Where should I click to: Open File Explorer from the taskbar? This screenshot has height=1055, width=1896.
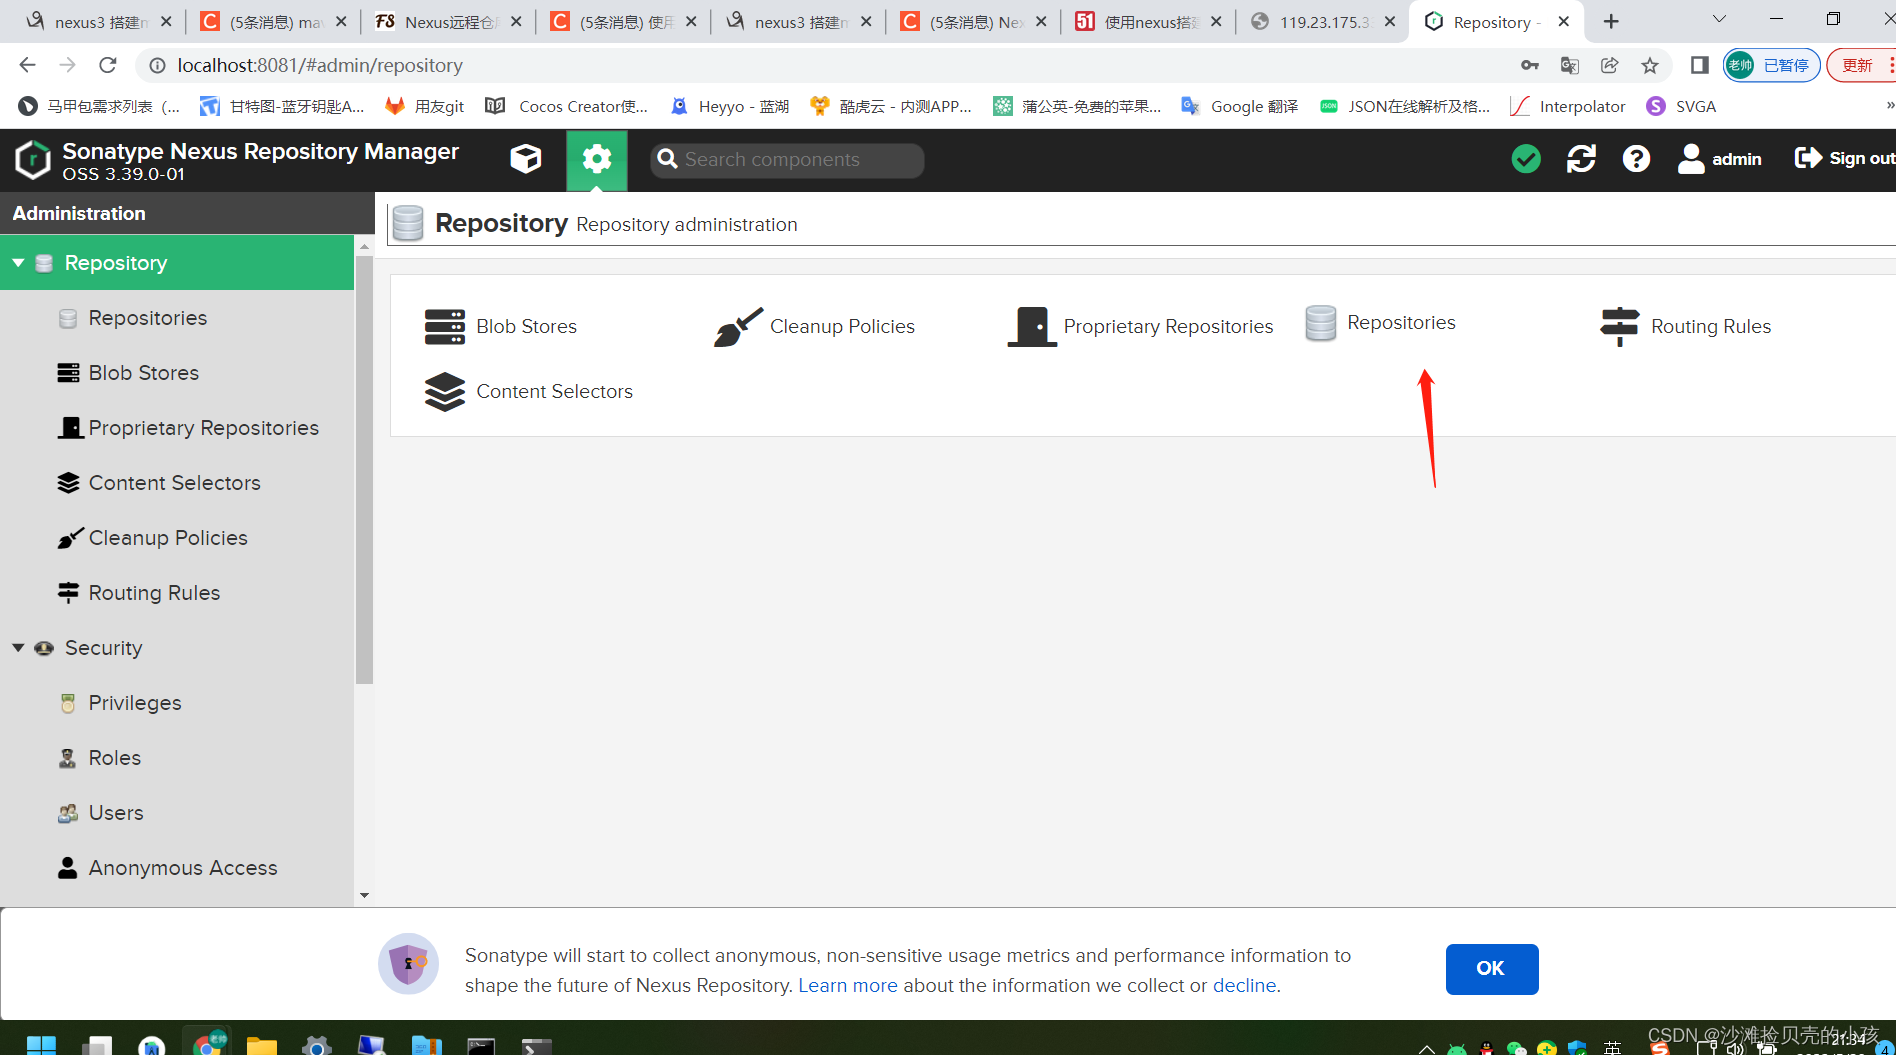(262, 1045)
